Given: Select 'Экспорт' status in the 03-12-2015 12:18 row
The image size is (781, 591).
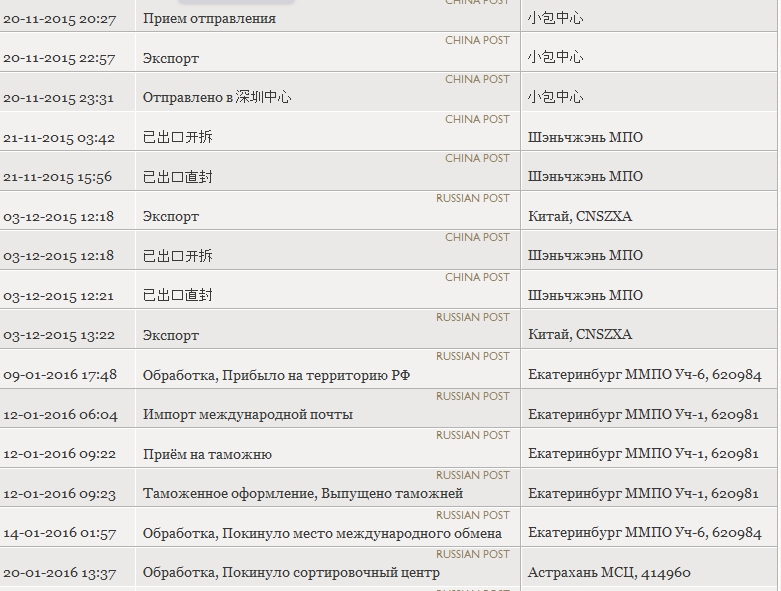Looking at the screenshot, I should click(x=171, y=217).
